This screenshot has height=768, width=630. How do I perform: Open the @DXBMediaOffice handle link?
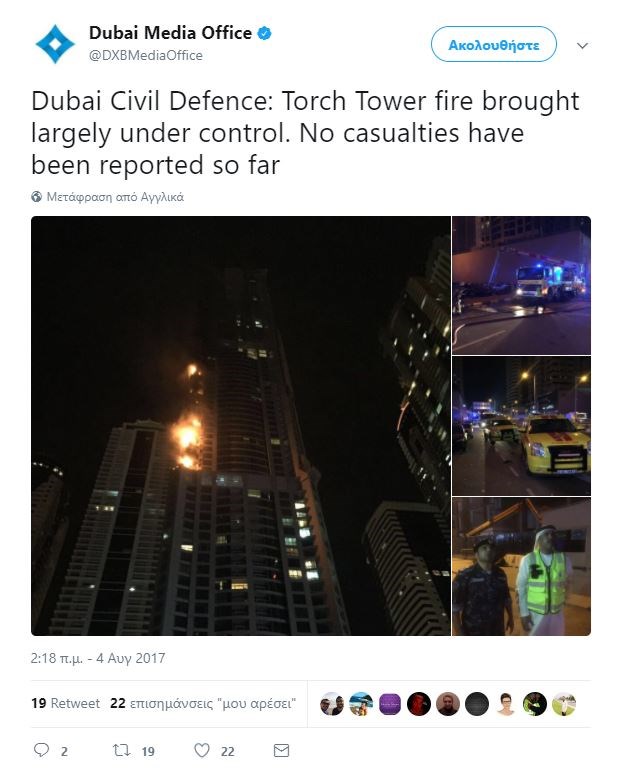(145, 55)
